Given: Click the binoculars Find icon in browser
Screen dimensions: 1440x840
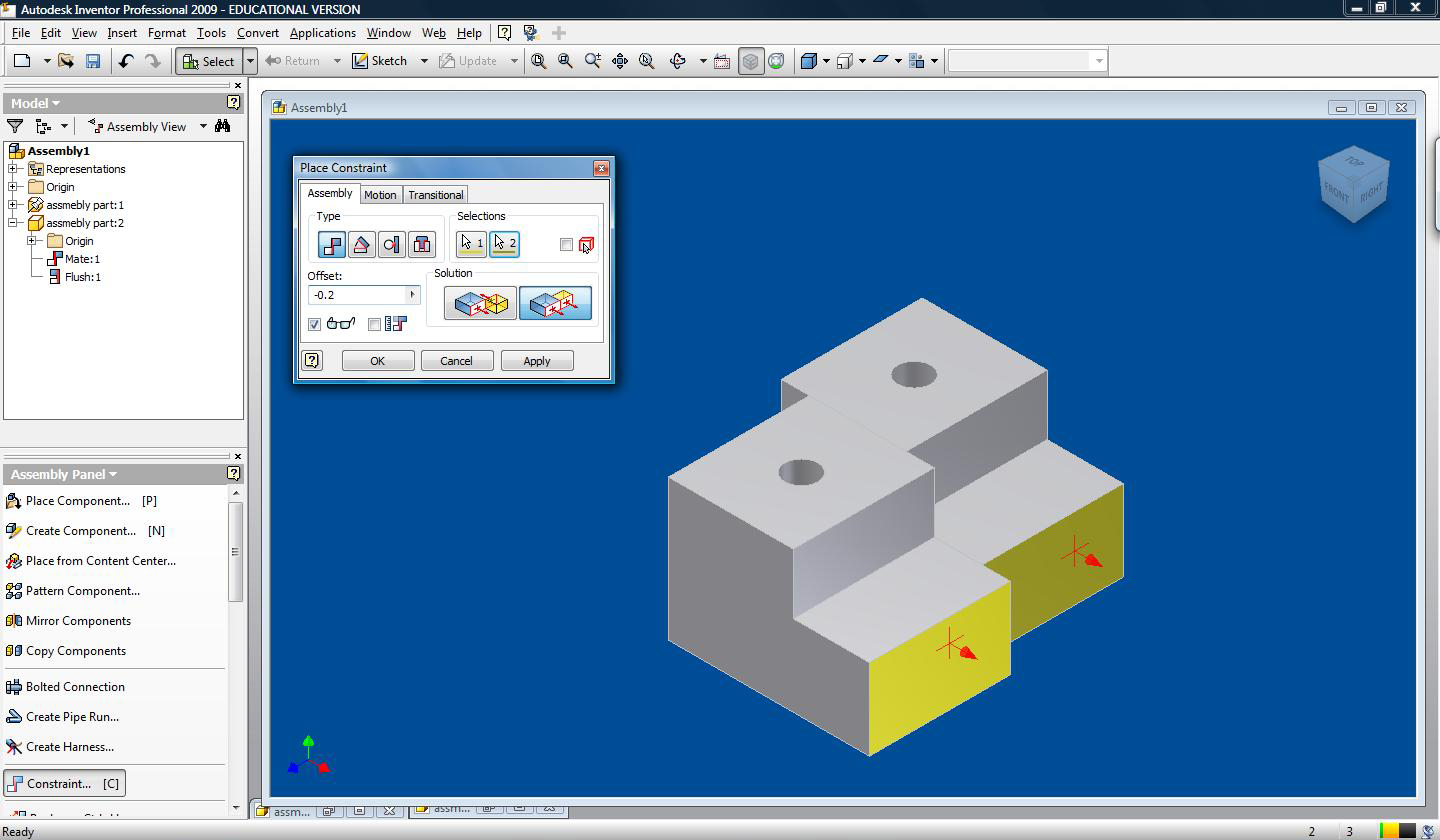Looking at the screenshot, I should (x=223, y=126).
